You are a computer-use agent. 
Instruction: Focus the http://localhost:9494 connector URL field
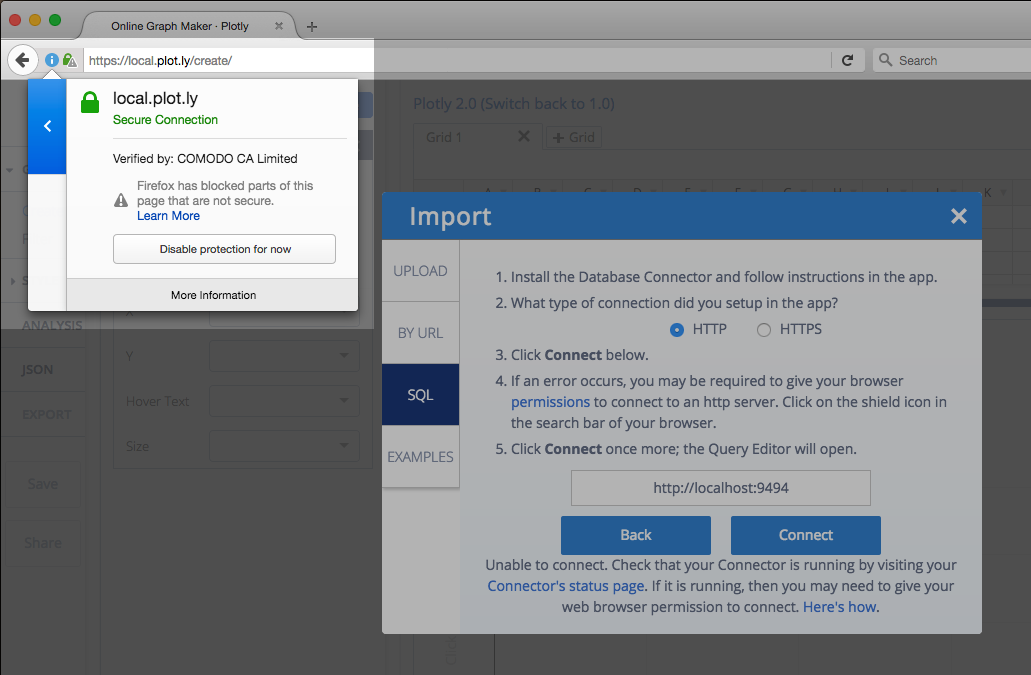click(721, 488)
